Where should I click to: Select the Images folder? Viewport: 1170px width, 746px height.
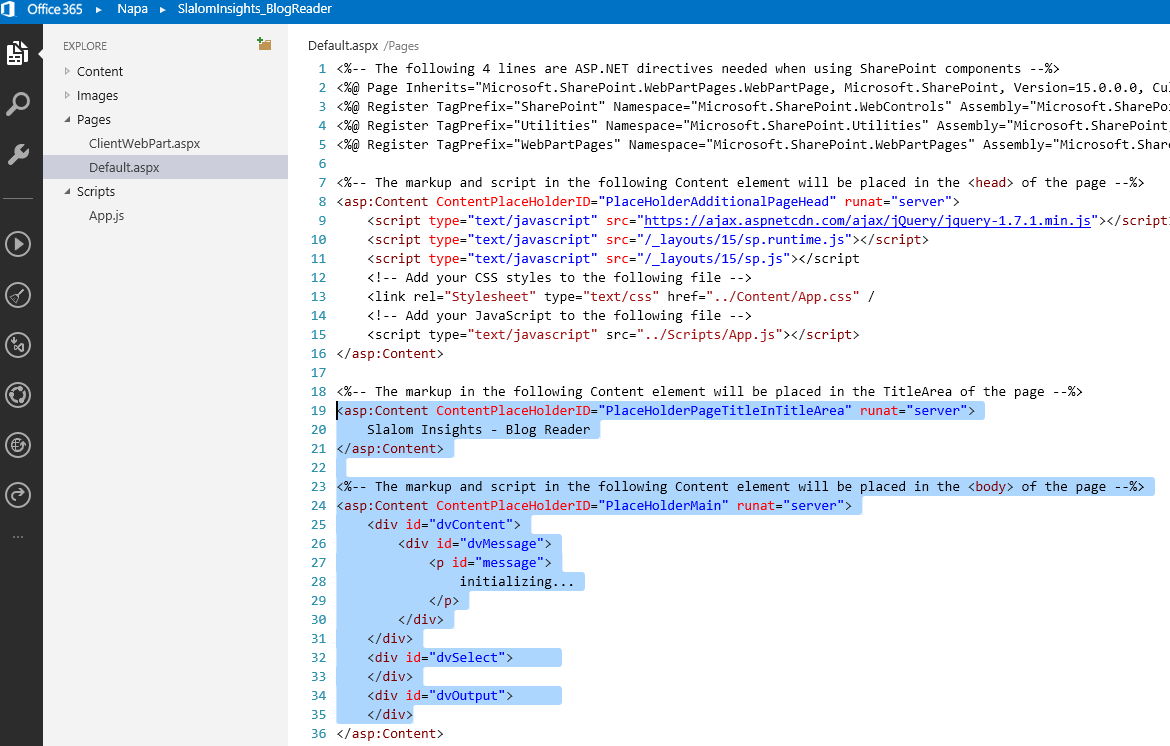(97, 95)
